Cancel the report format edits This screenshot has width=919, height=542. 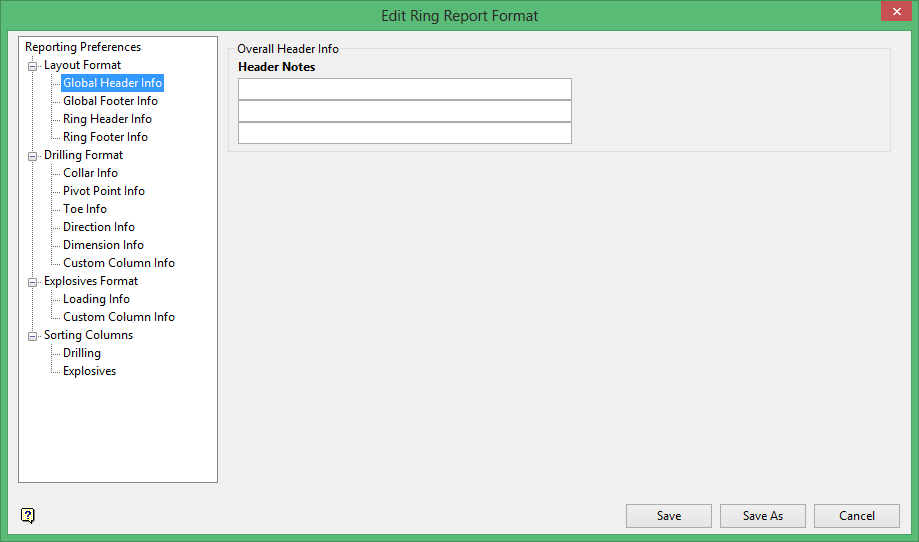pos(857,516)
